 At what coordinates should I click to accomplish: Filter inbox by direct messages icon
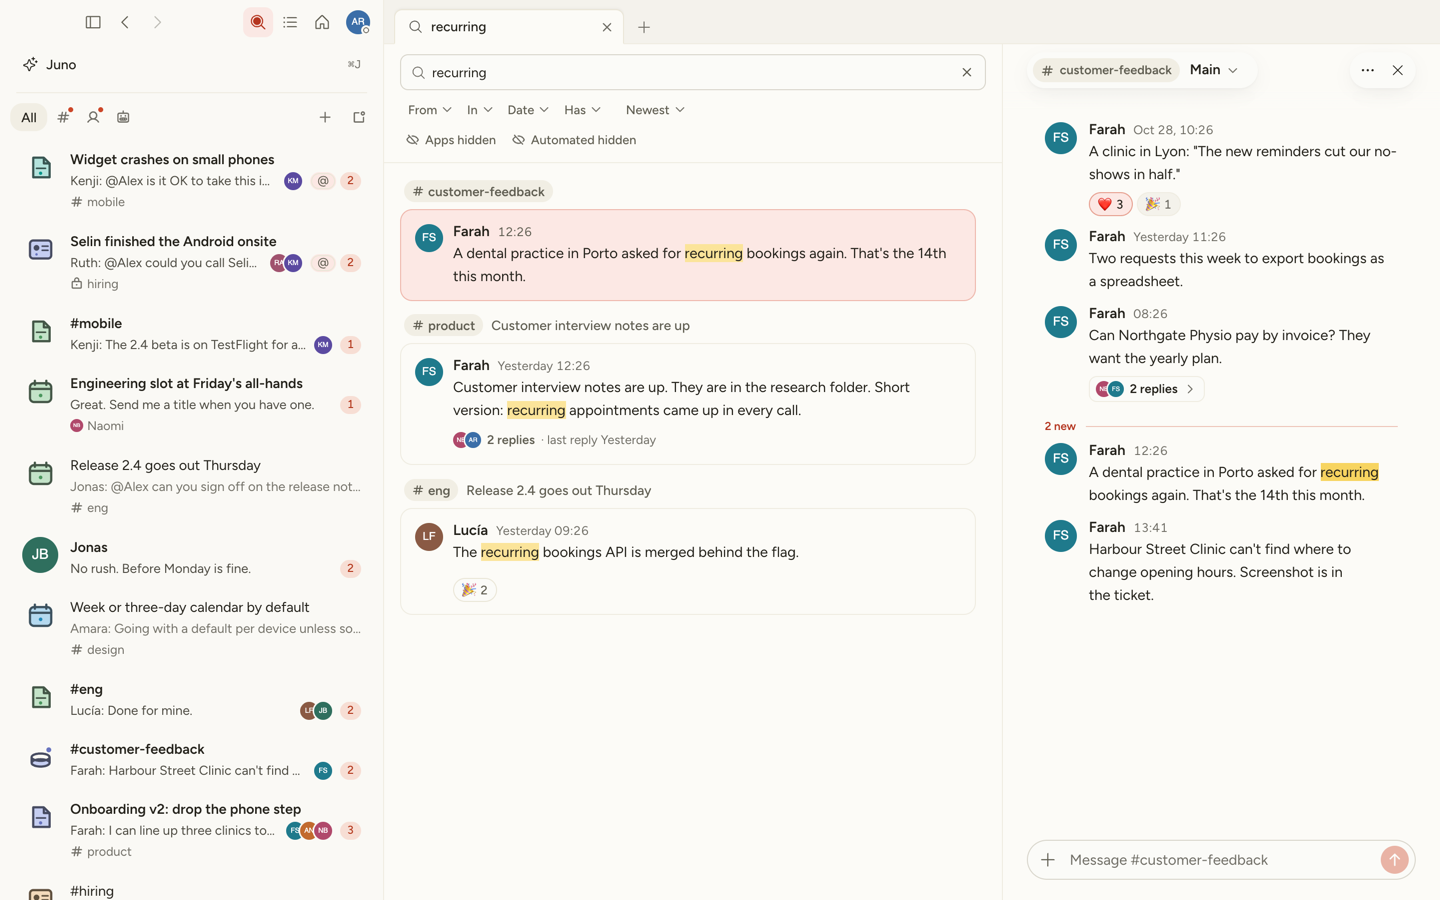[94, 117]
